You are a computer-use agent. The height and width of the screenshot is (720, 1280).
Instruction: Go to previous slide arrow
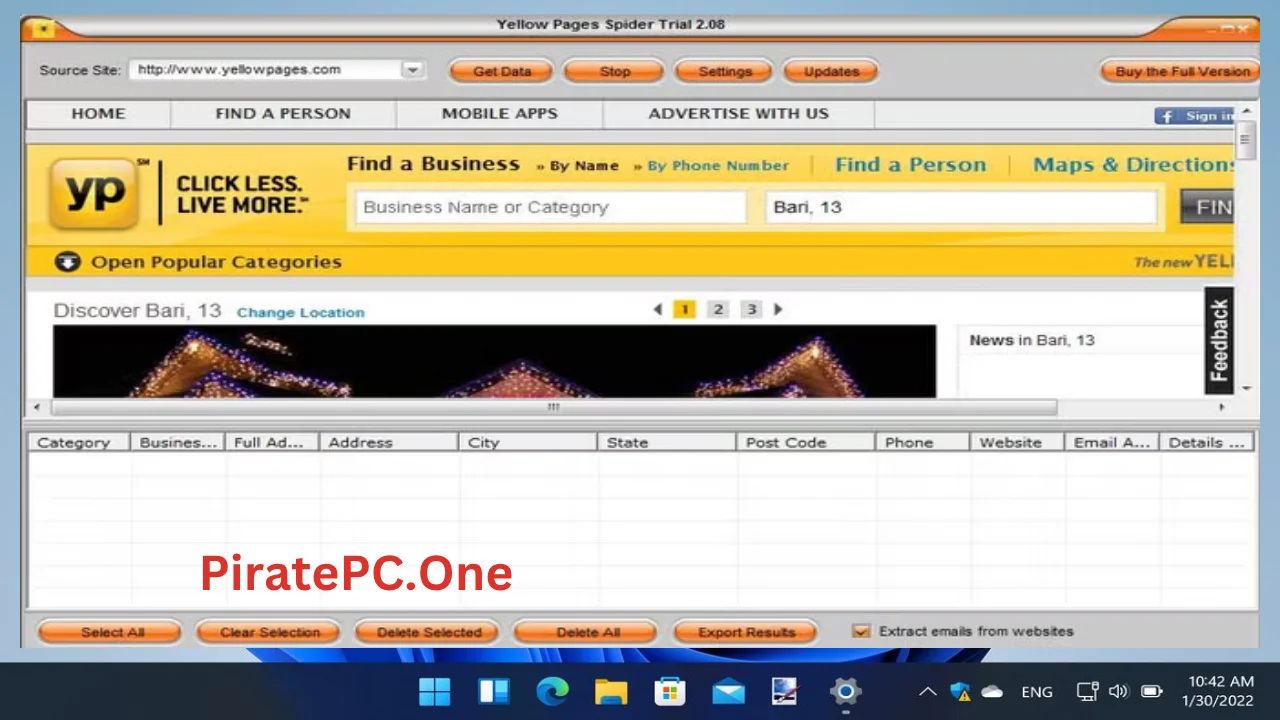pyautogui.click(x=657, y=309)
